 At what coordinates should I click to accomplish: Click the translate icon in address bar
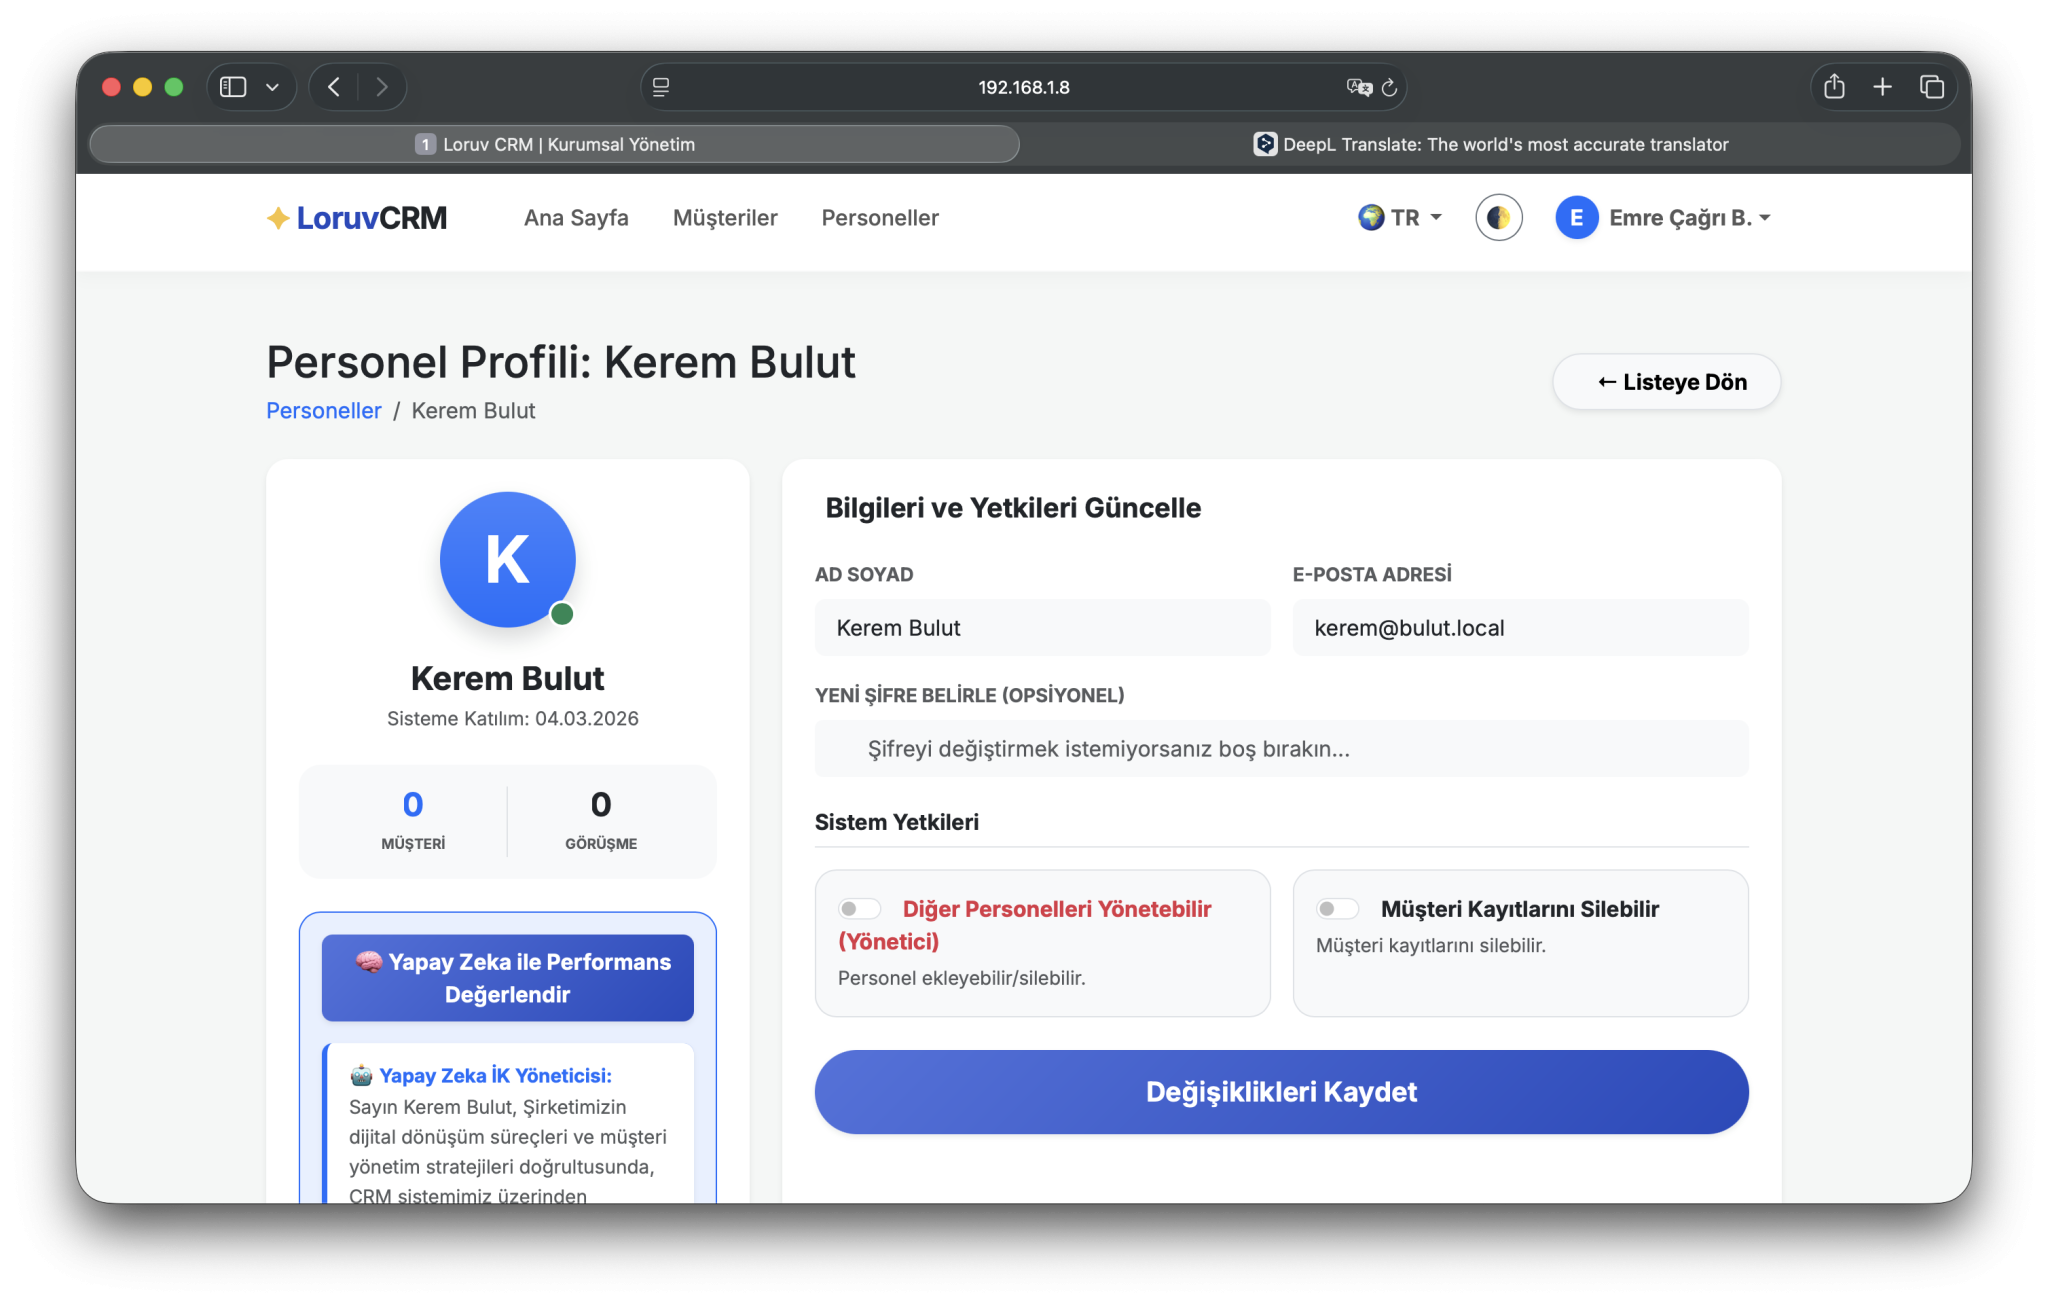[x=1358, y=87]
